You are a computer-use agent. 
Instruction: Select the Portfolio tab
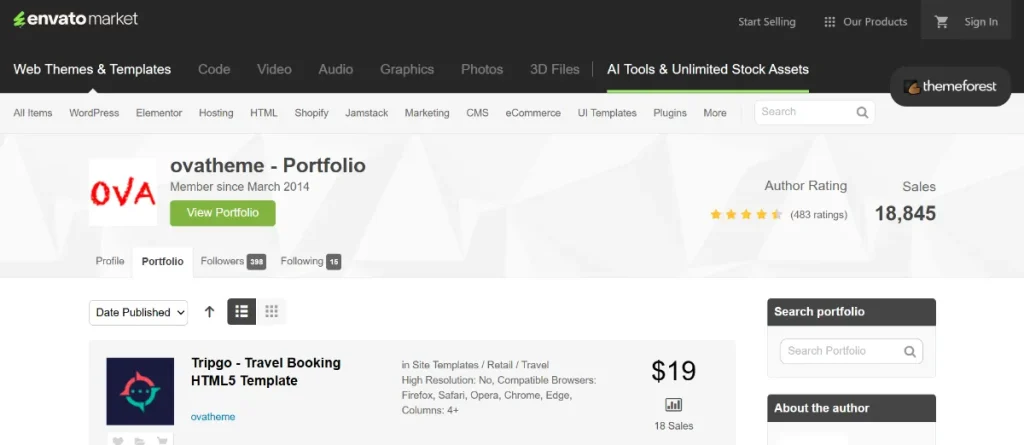click(163, 261)
